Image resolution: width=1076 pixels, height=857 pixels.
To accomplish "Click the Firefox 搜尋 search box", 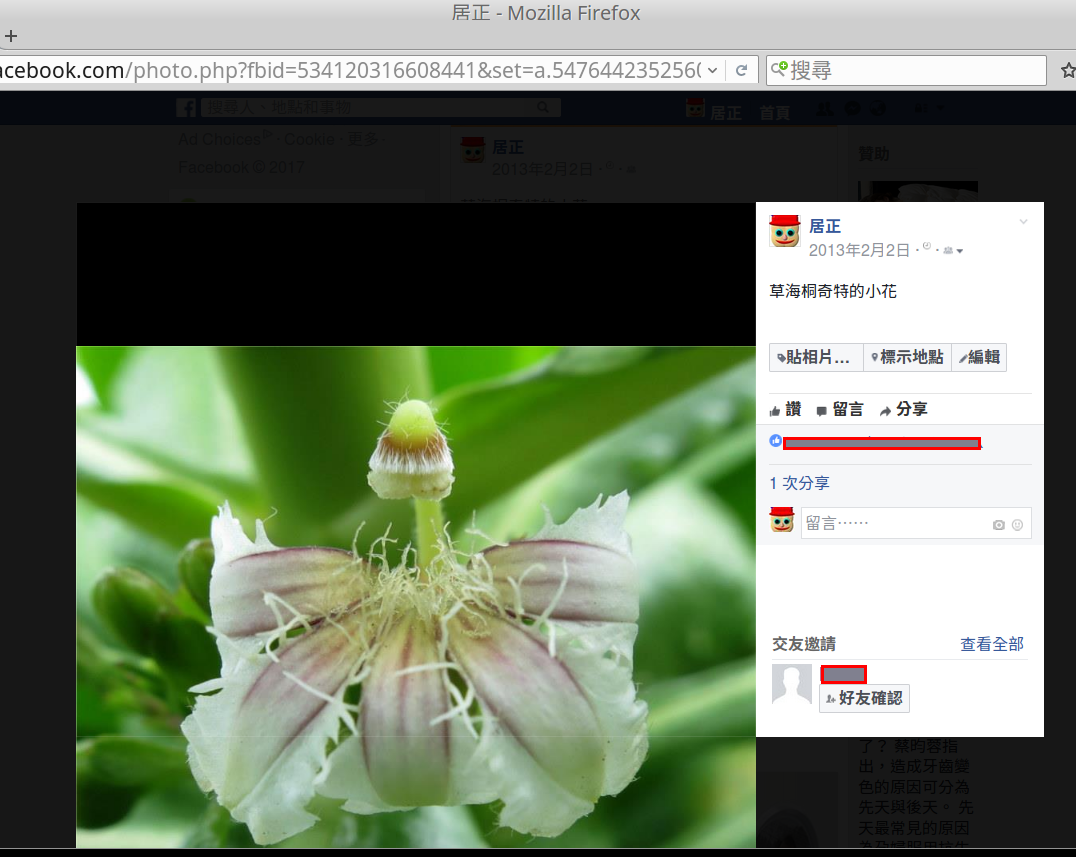I will 906,70.
